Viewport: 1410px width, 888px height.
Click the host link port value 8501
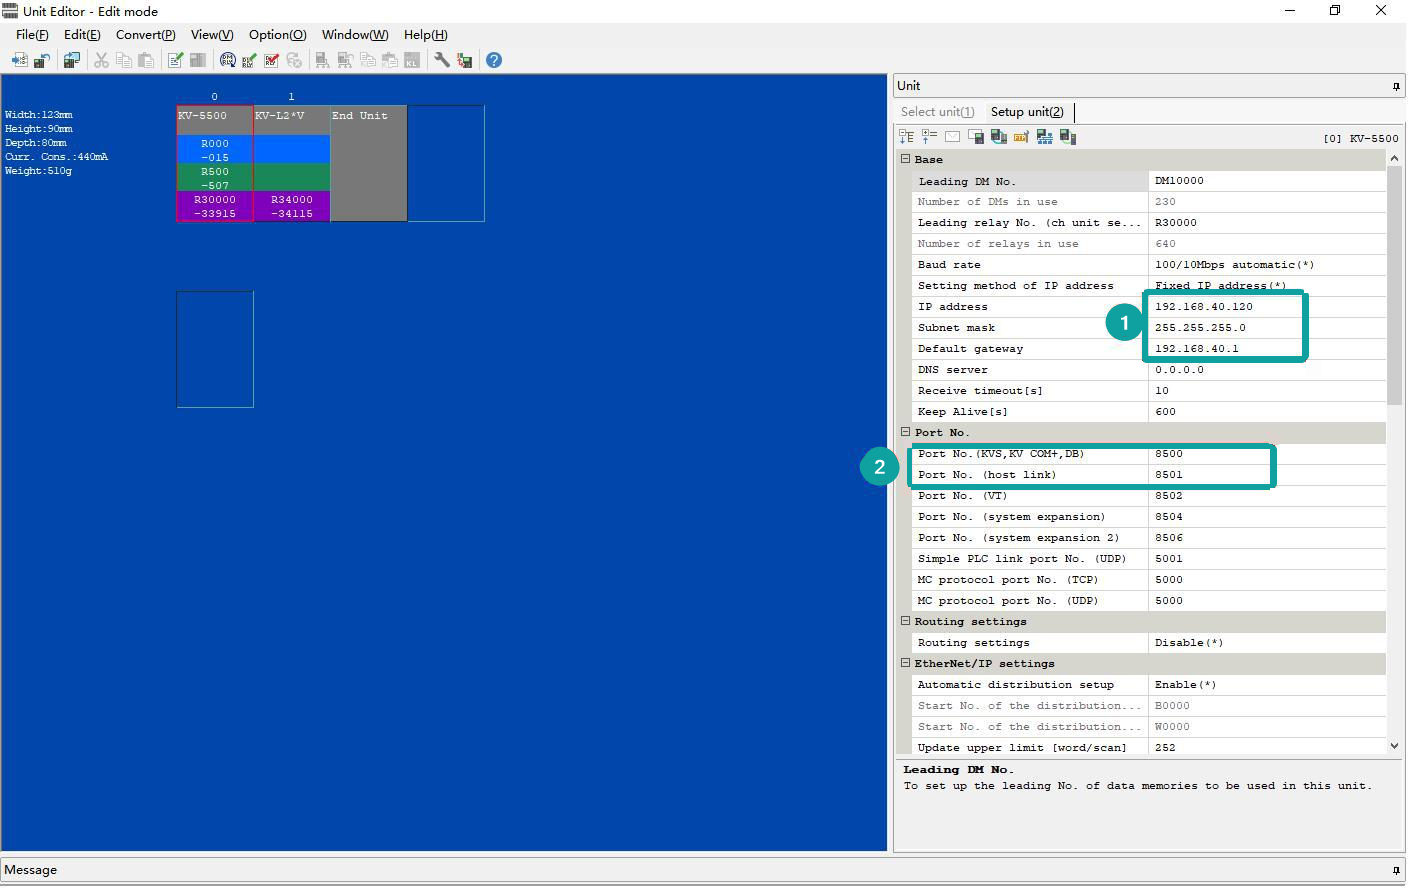1168,475
